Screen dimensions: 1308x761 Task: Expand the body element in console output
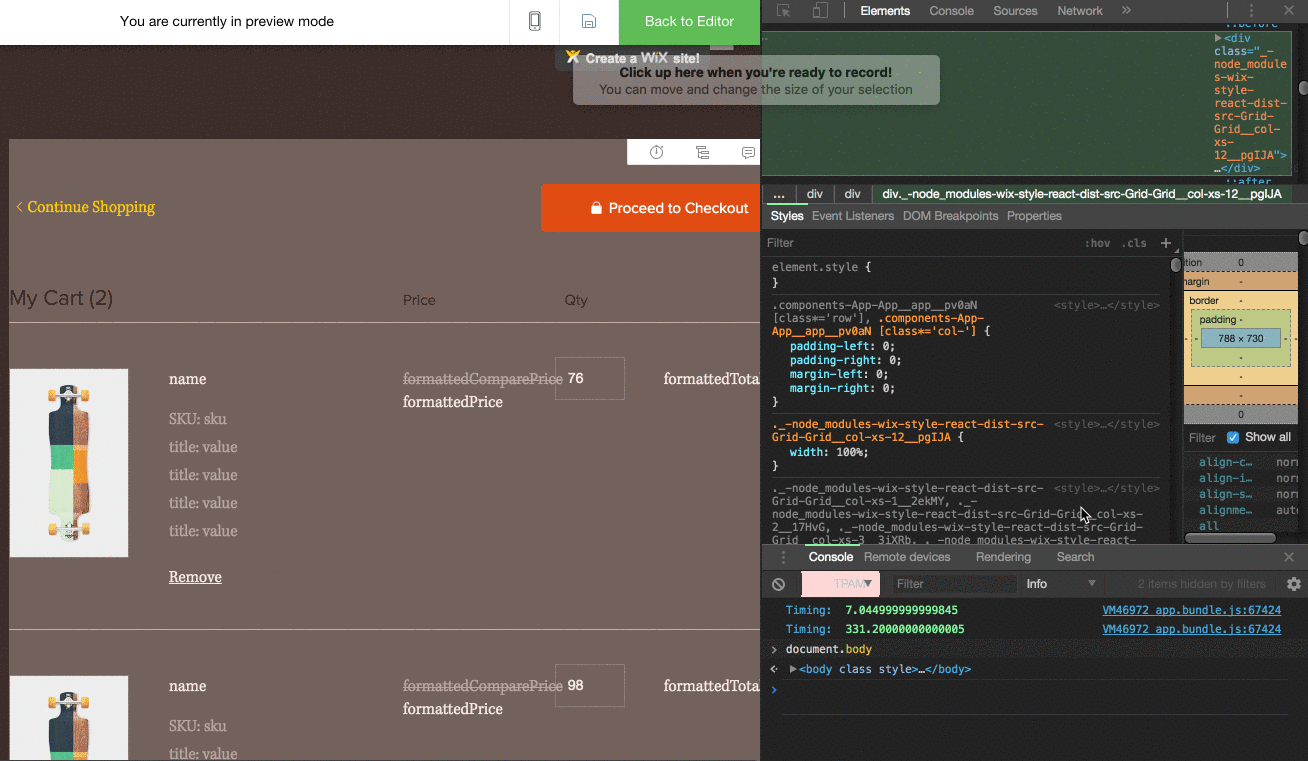793,669
